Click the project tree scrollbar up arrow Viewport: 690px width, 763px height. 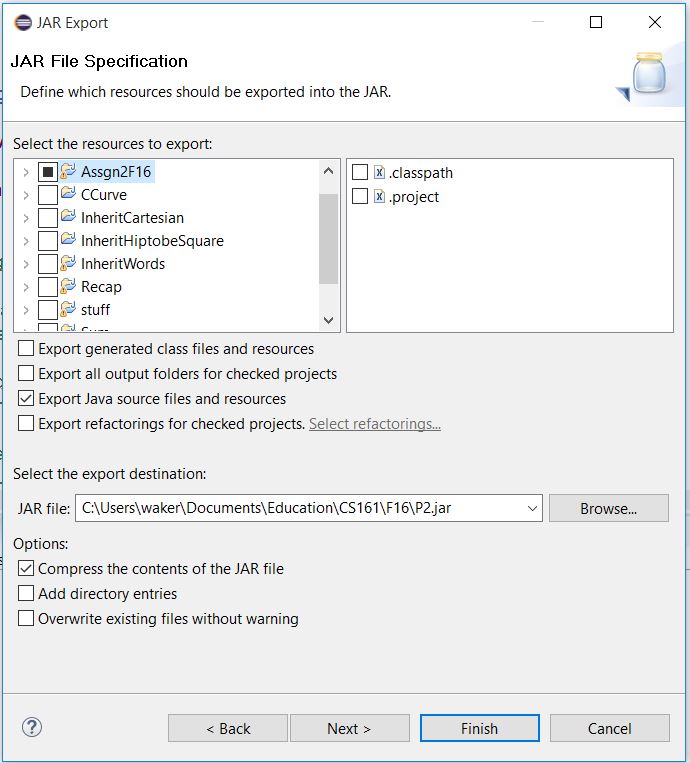[x=328, y=171]
